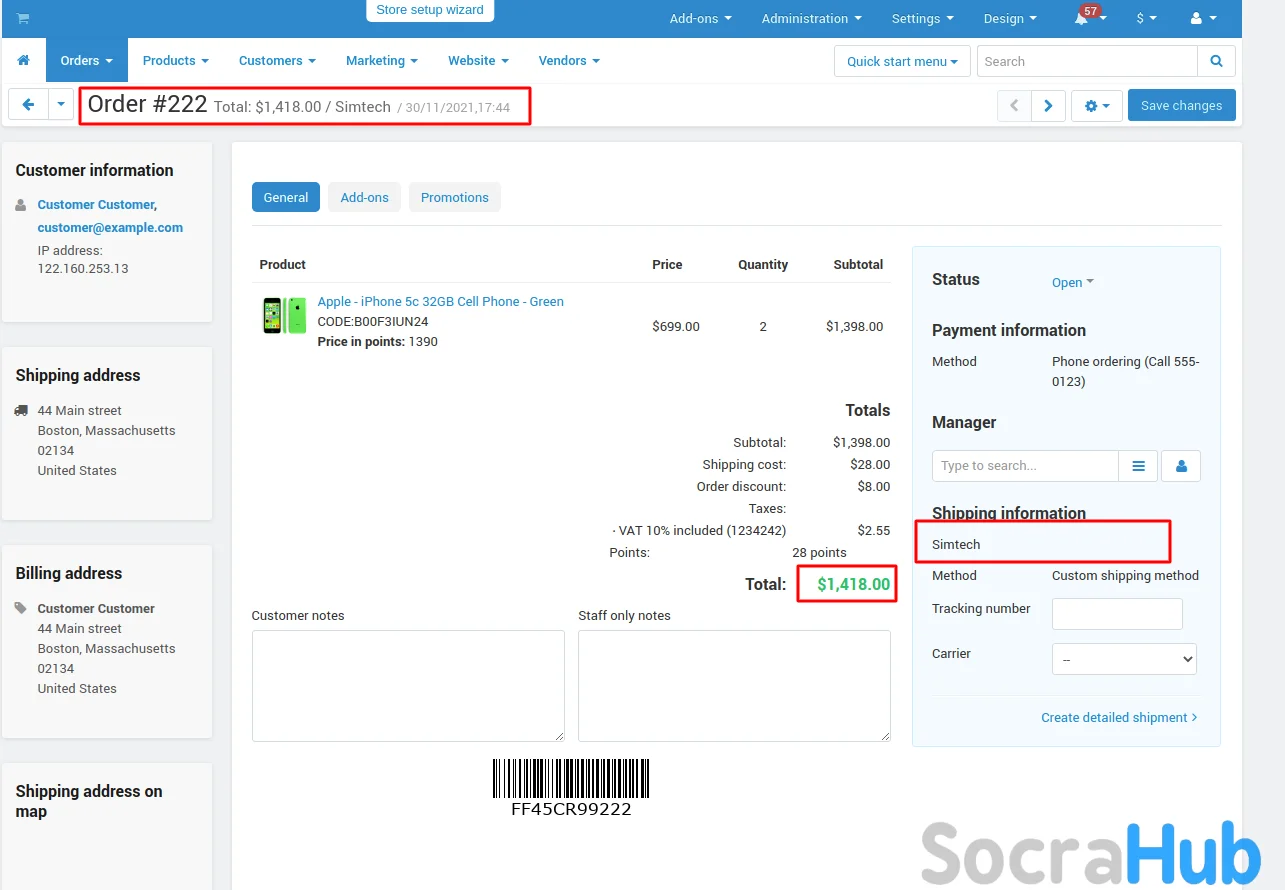The height and width of the screenshot is (890, 1285).
Task: Click the home icon in navigation bar
Action: click(24, 61)
